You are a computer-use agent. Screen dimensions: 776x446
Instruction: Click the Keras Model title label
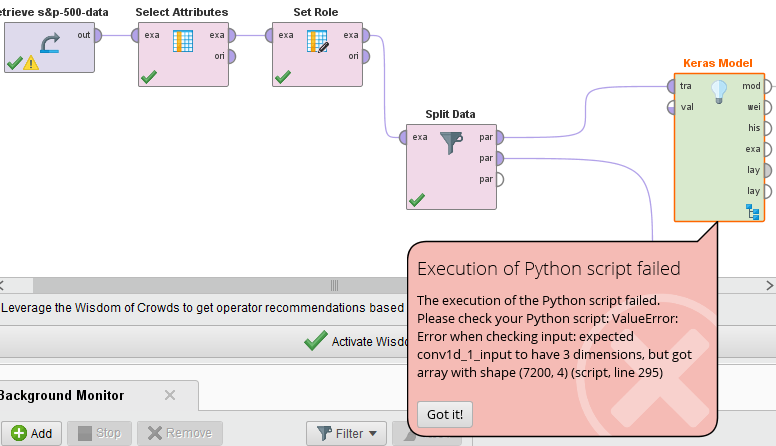718,63
